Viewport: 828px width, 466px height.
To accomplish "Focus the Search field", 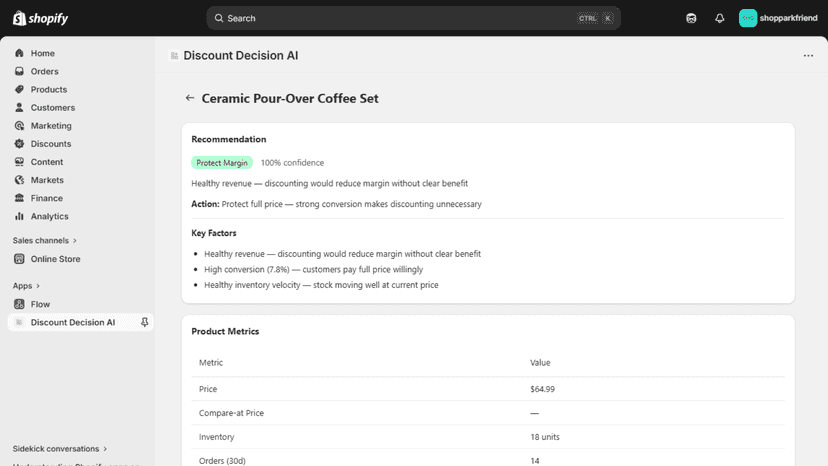I will 413,18.
